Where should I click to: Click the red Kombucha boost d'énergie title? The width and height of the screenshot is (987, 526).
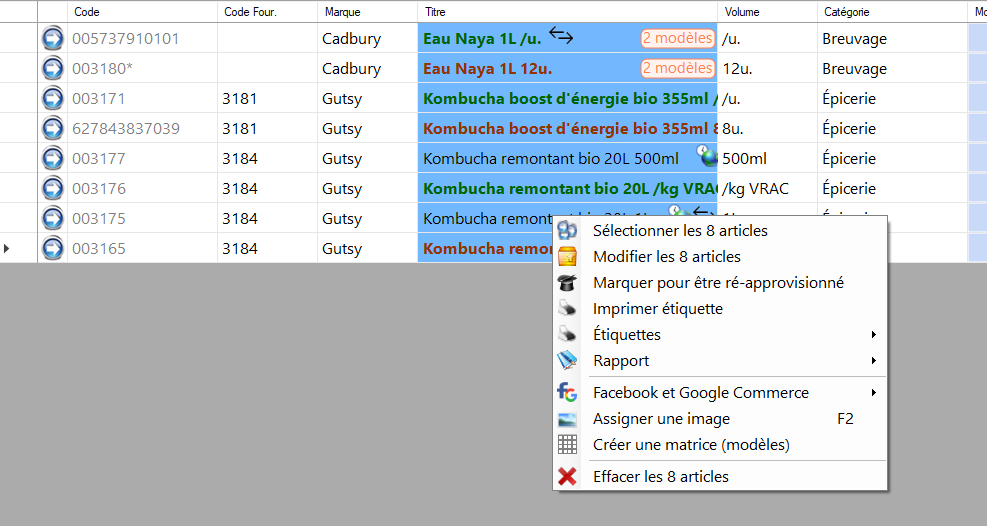tap(567, 128)
